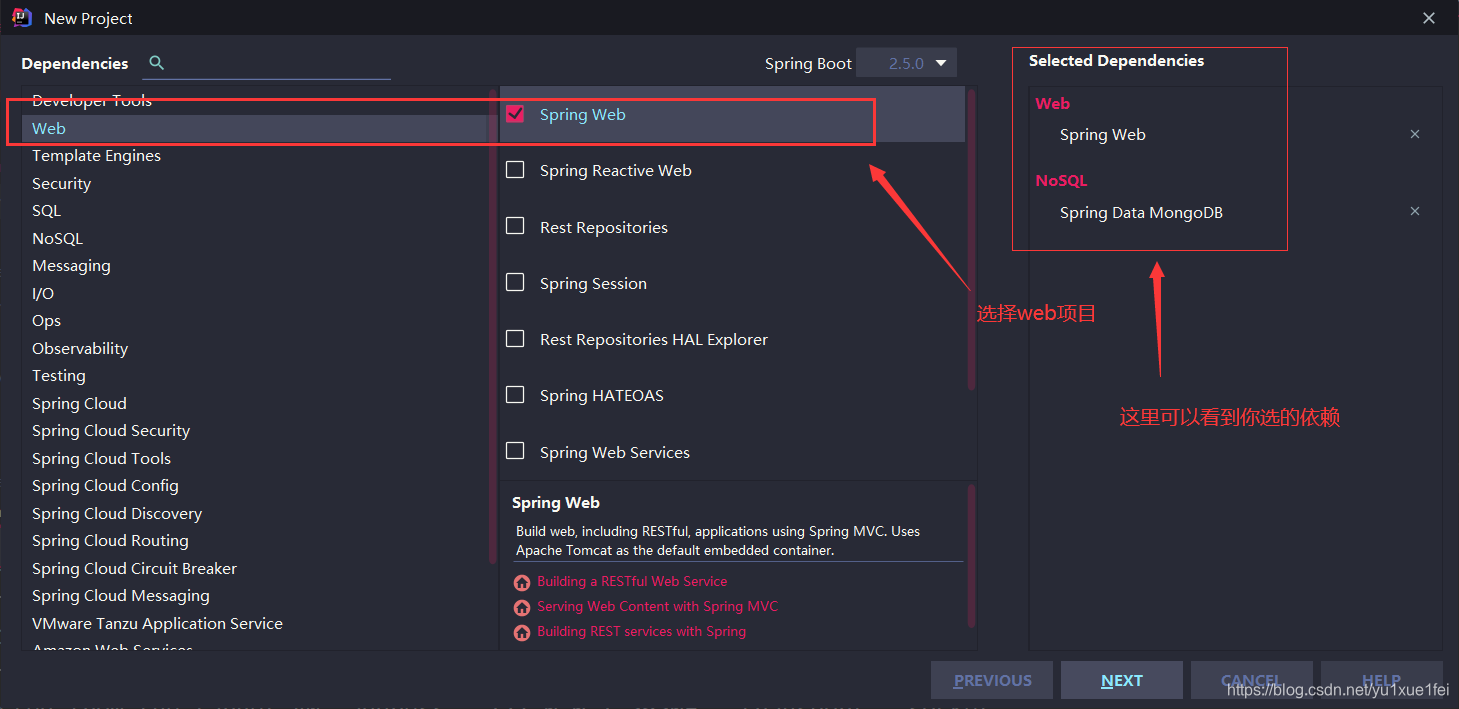The image size is (1459, 709).
Task: Click the NEXT button
Action: pos(1122,680)
